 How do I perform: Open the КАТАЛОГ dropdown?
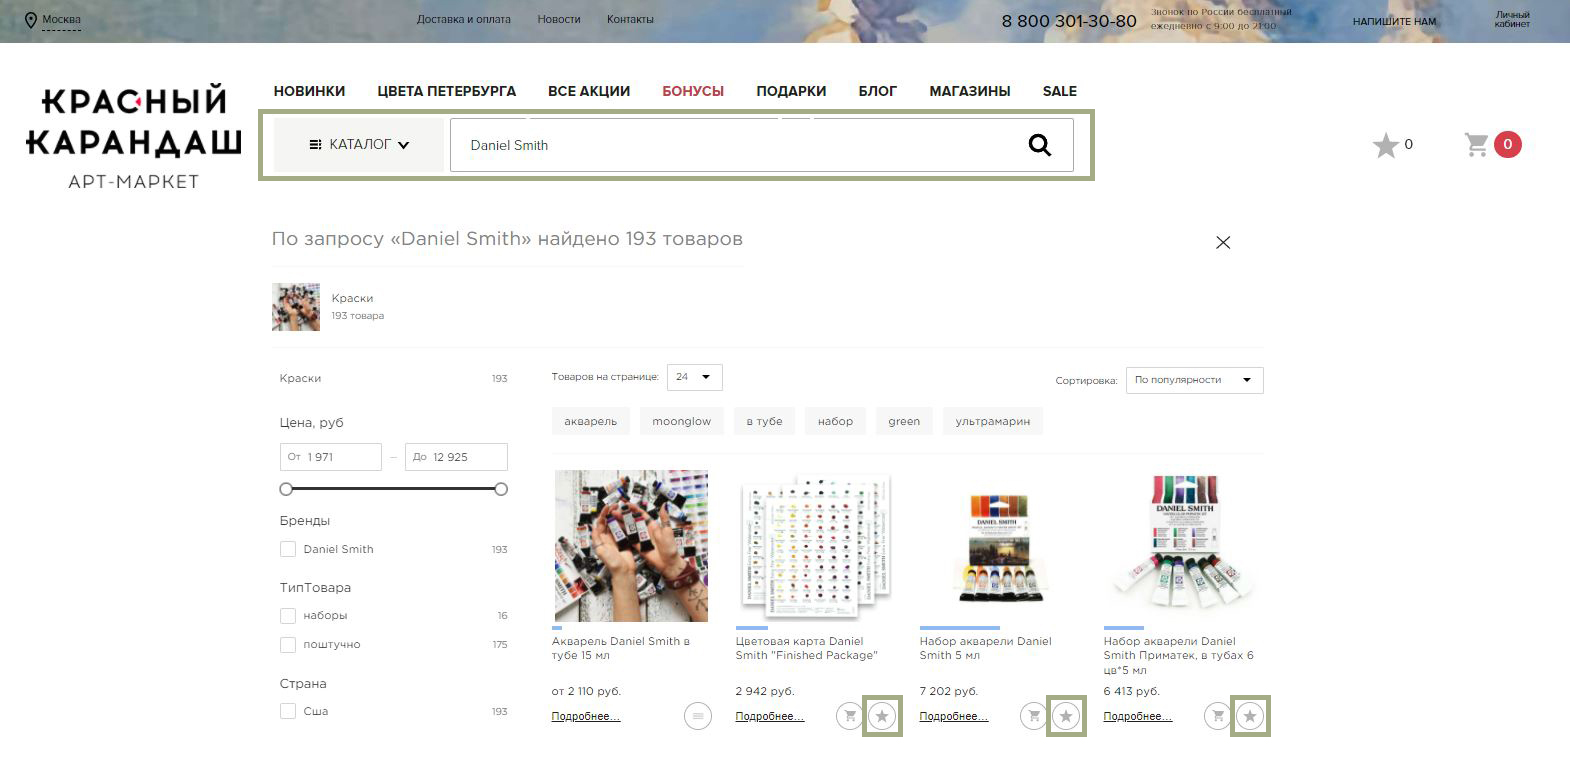click(x=359, y=145)
